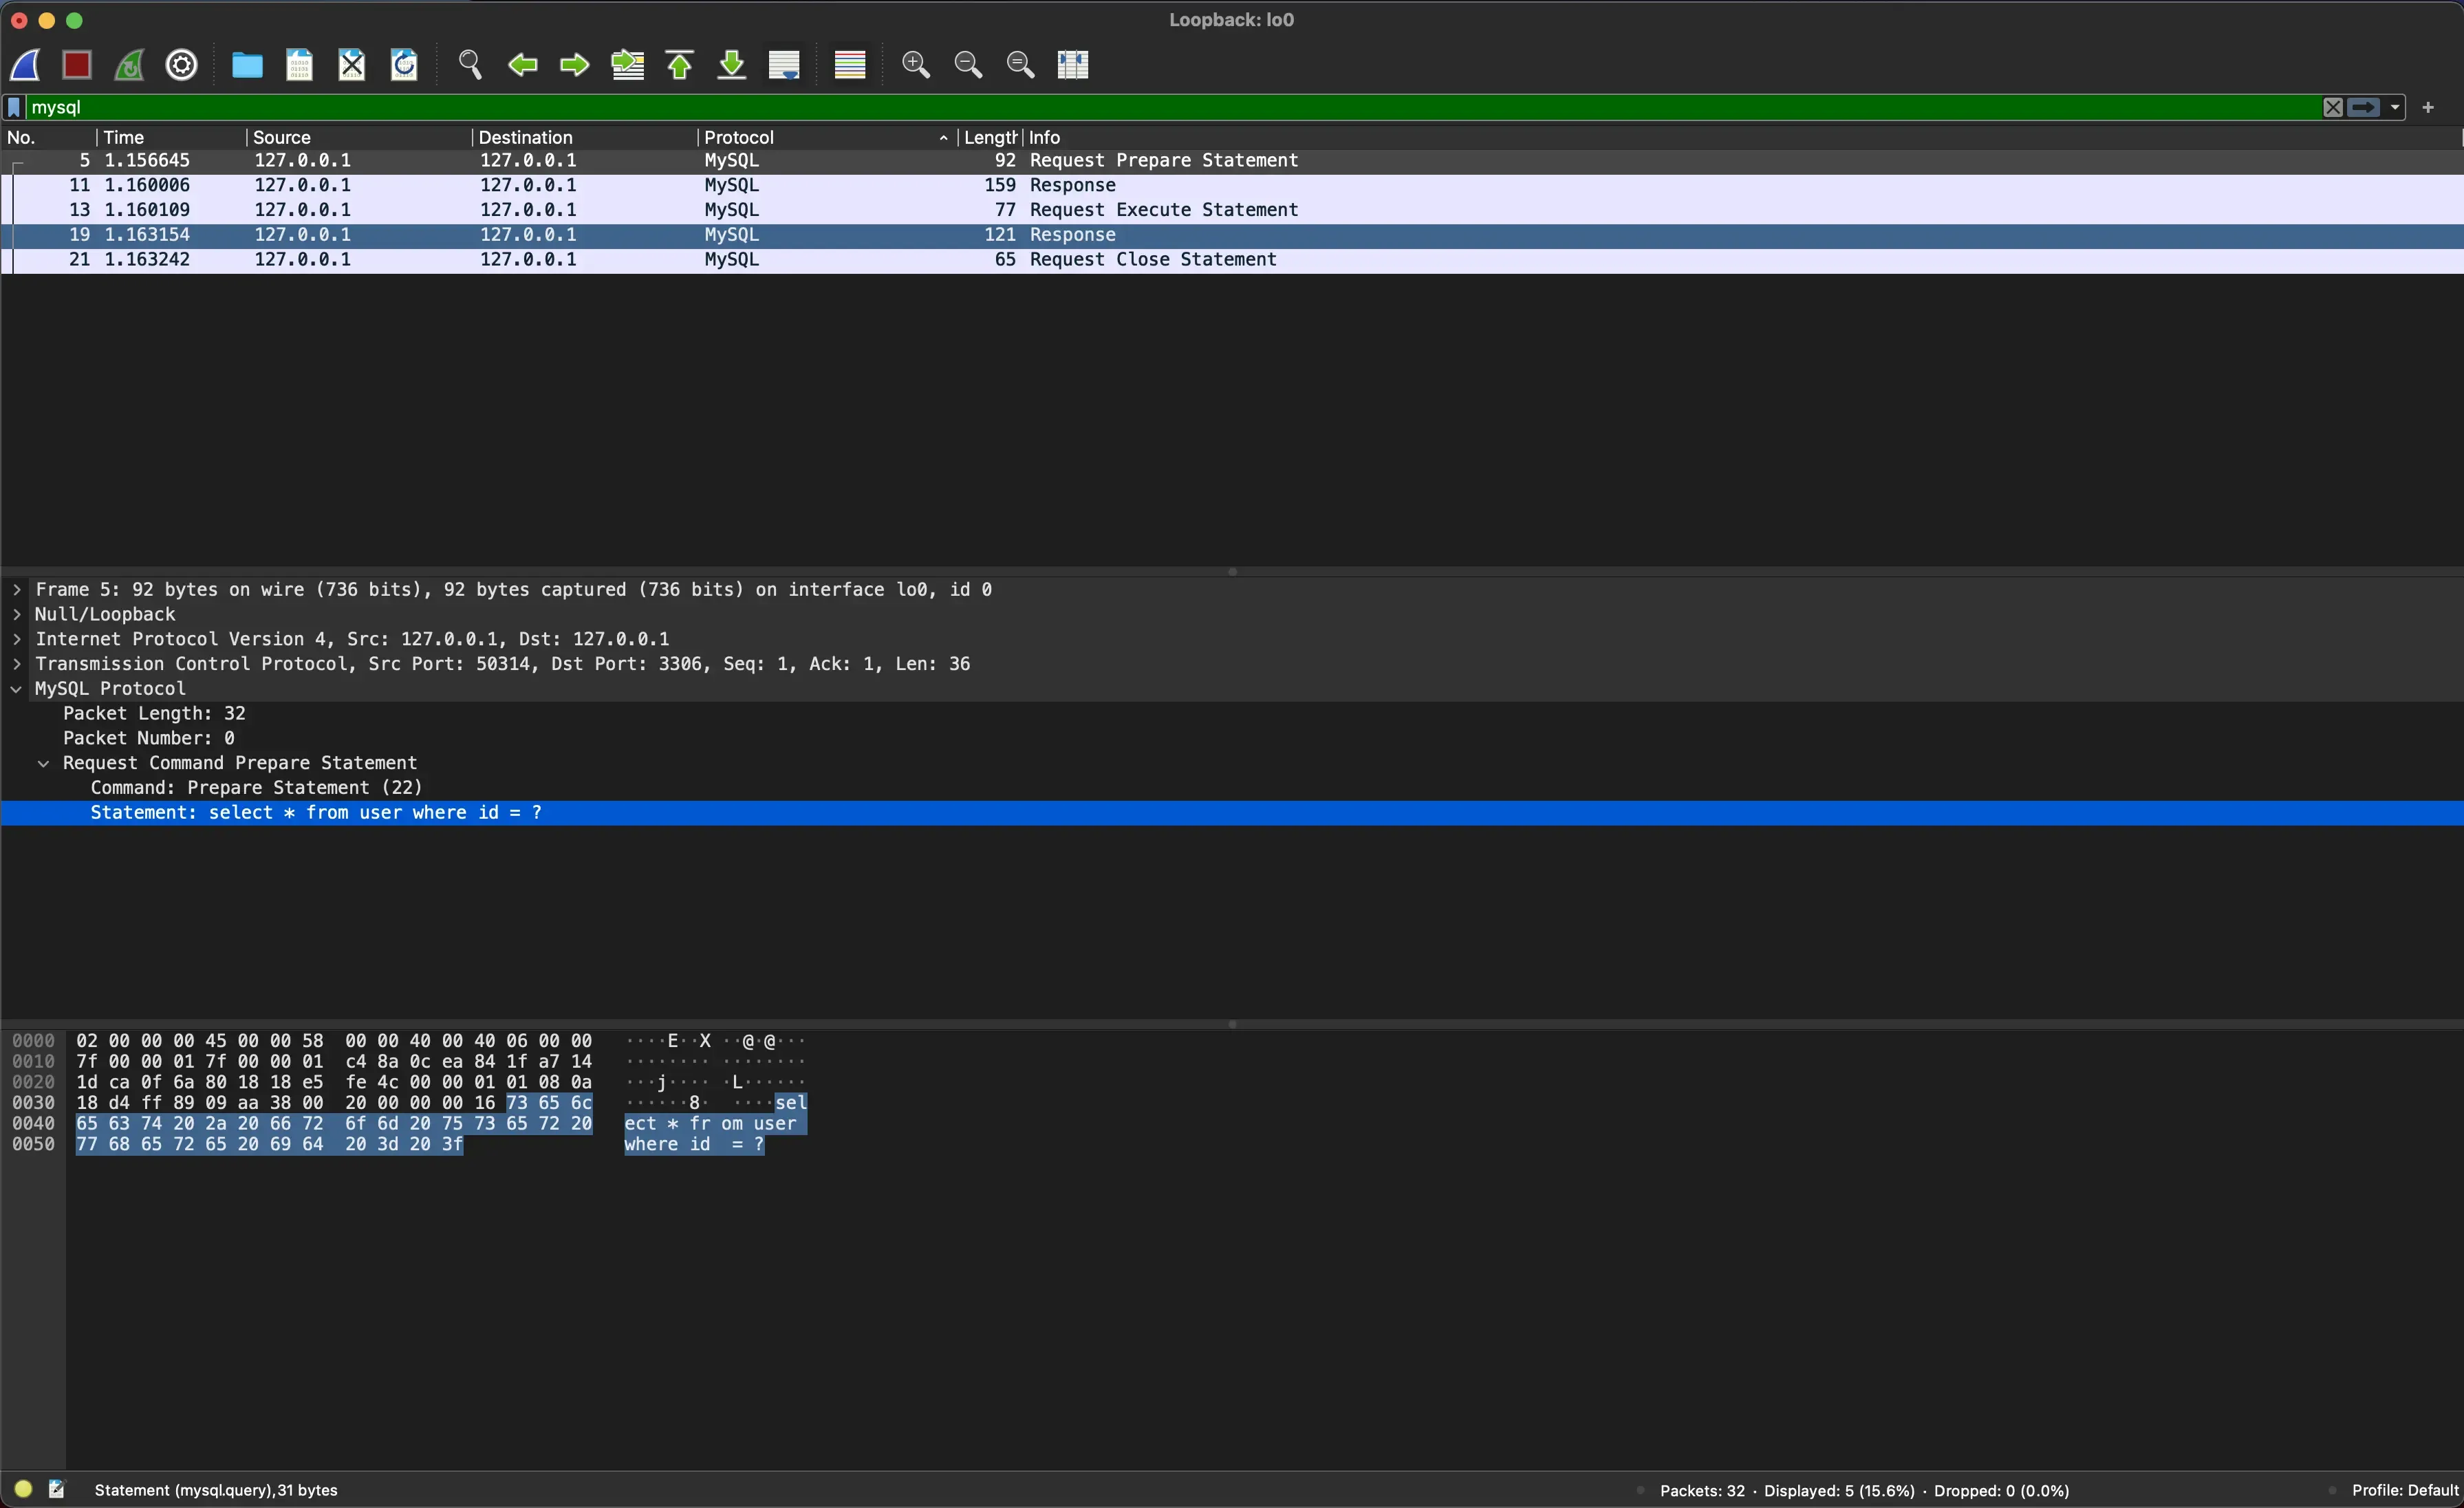
Task: Save this capture file
Action: tap(299, 65)
